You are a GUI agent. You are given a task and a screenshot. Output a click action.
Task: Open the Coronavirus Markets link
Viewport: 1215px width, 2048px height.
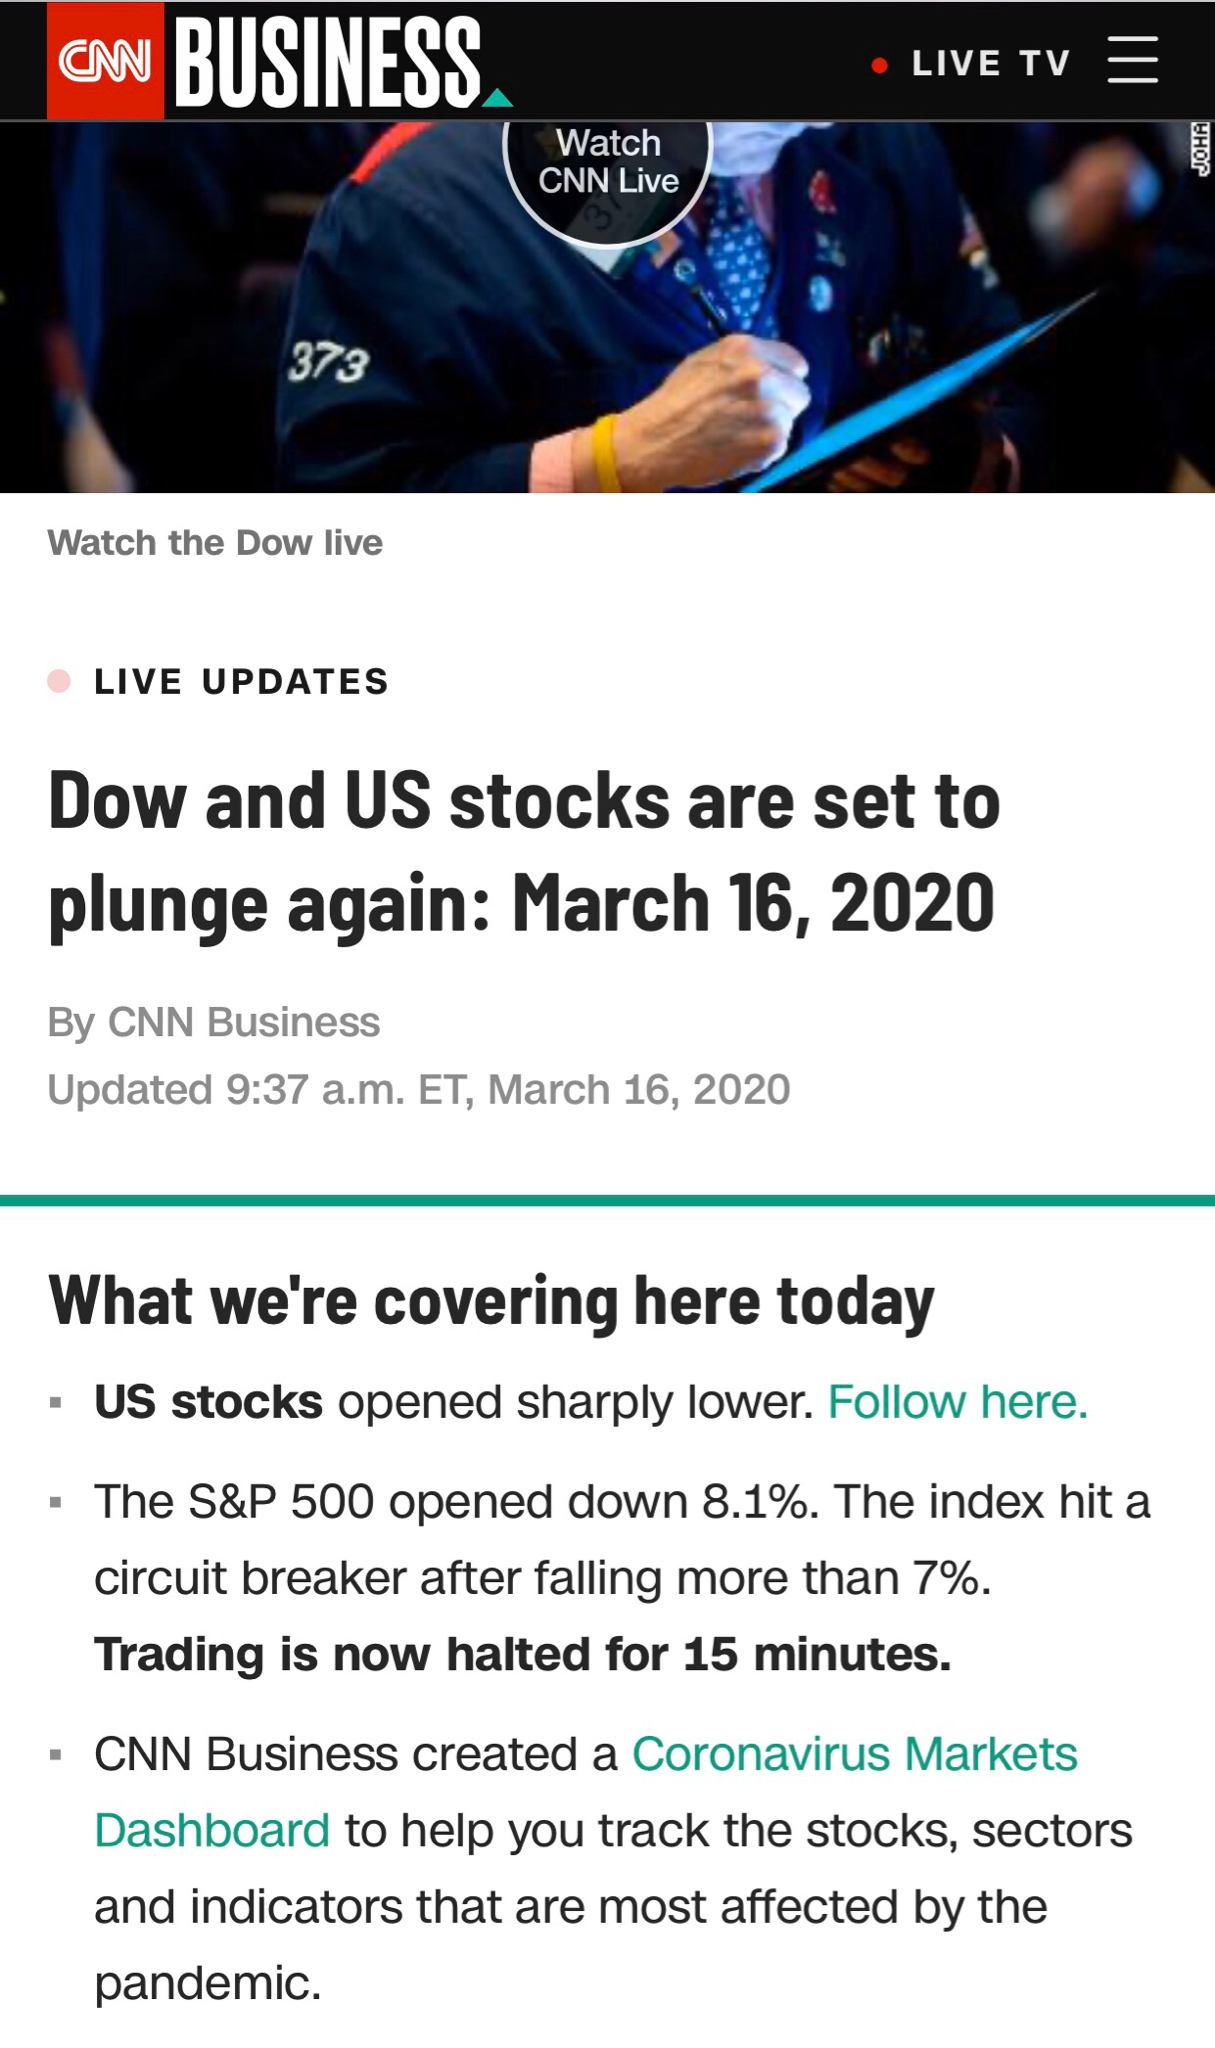click(x=855, y=1754)
